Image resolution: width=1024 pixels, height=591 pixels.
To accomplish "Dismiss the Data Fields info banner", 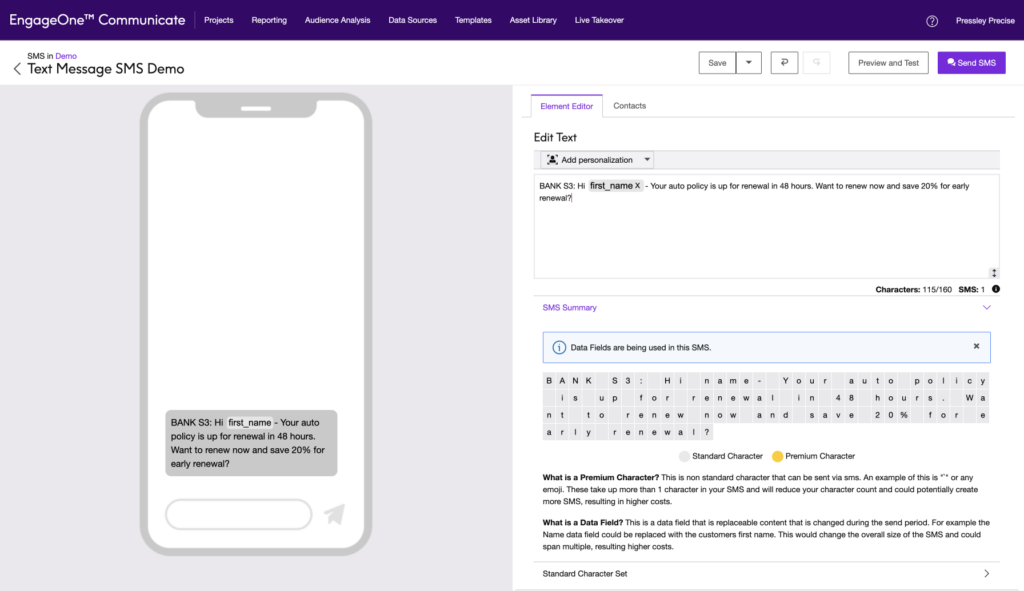I will tap(976, 346).
